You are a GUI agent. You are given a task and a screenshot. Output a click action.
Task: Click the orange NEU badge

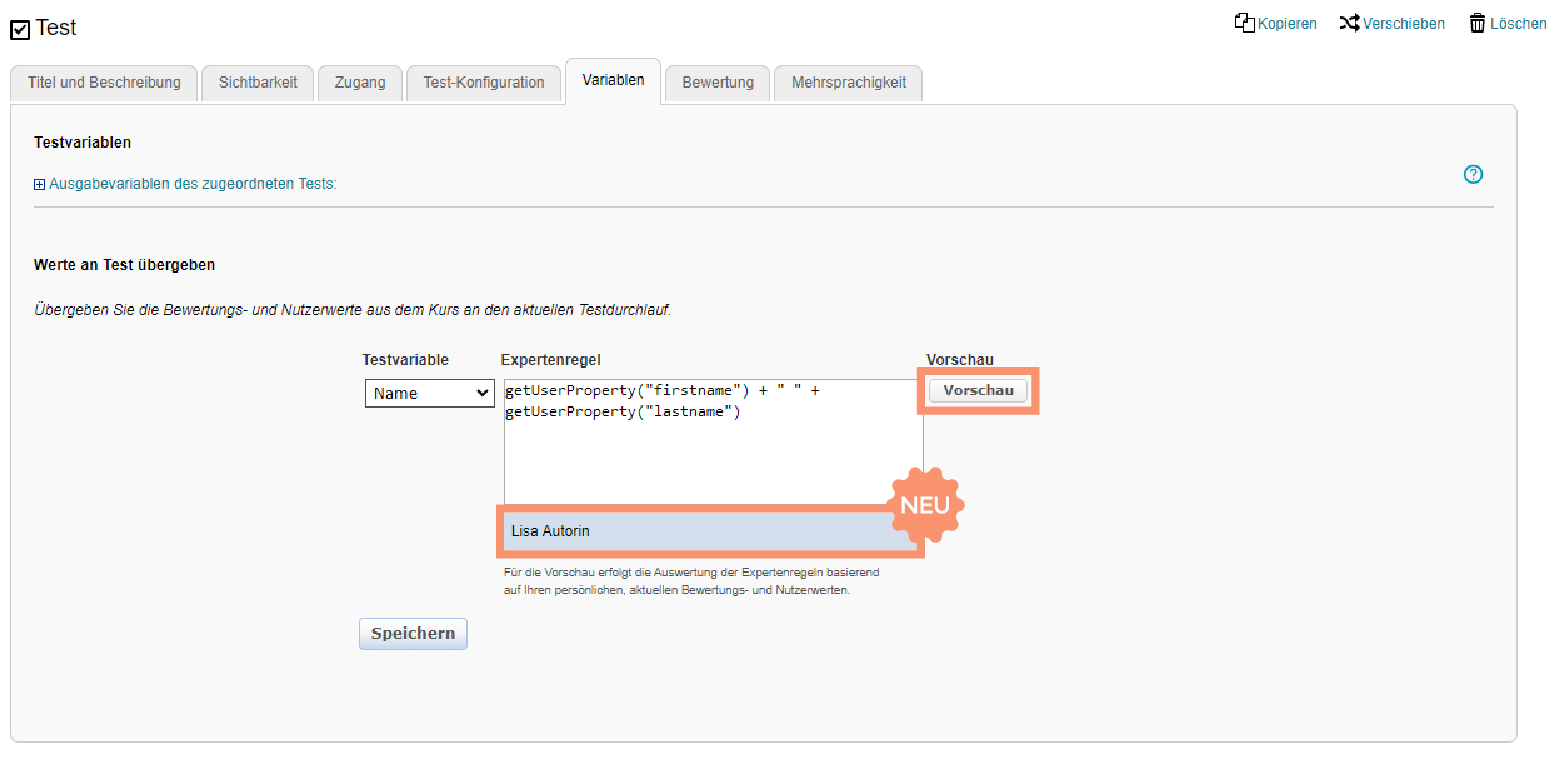click(924, 505)
